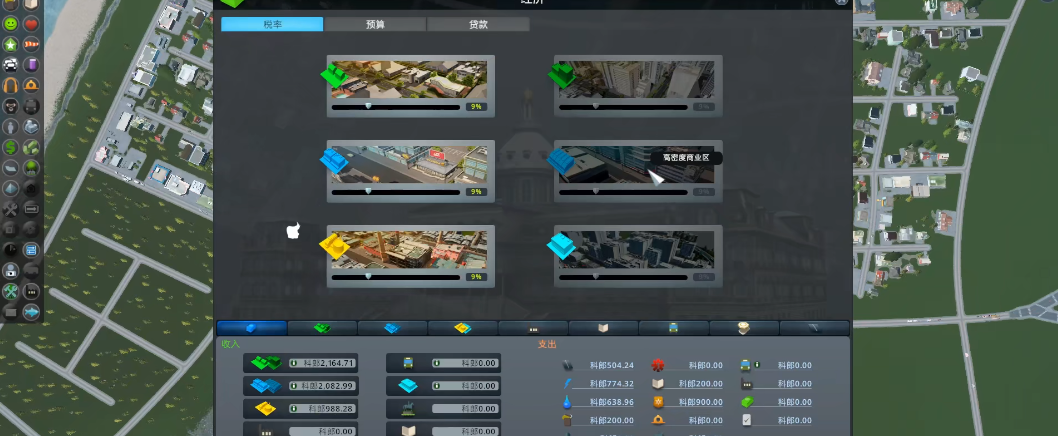Select the fish icon in the left sidebar
Image resolution: width=1058 pixels, height=436 pixels.
(31, 312)
